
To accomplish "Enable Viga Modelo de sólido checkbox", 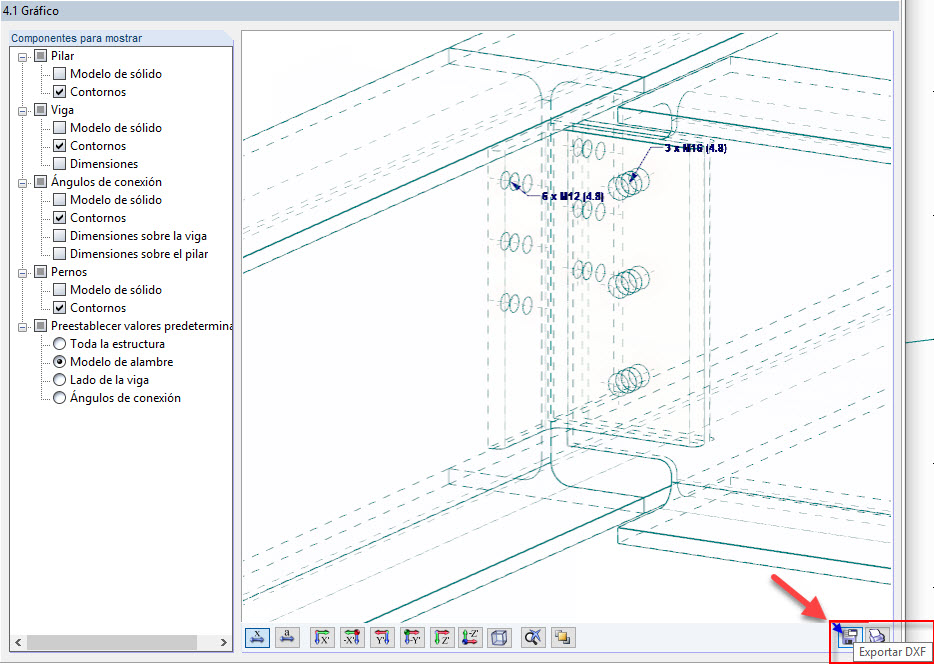I will [x=59, y=128].
